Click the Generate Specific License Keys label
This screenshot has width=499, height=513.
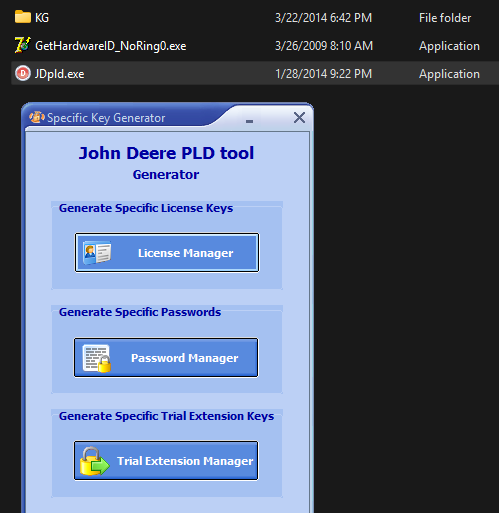coord(146,208)
